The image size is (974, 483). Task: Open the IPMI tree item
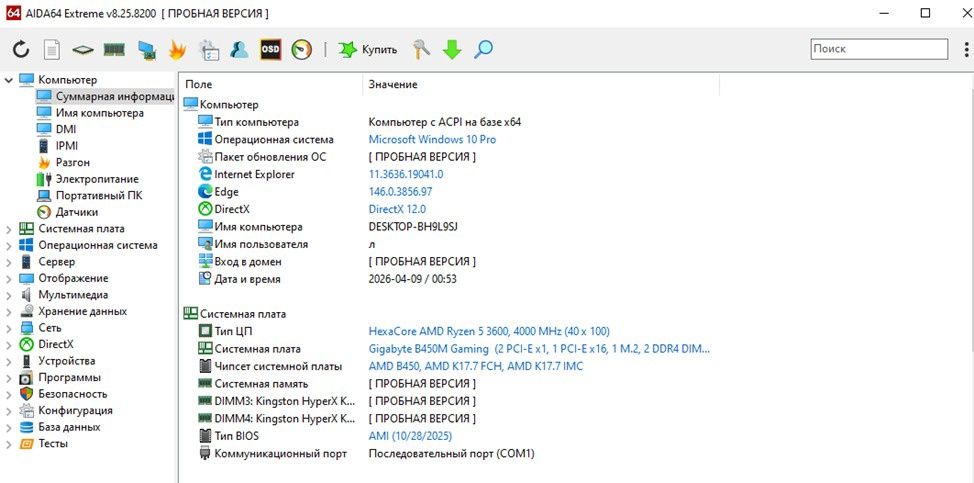[x=58, y=146]
